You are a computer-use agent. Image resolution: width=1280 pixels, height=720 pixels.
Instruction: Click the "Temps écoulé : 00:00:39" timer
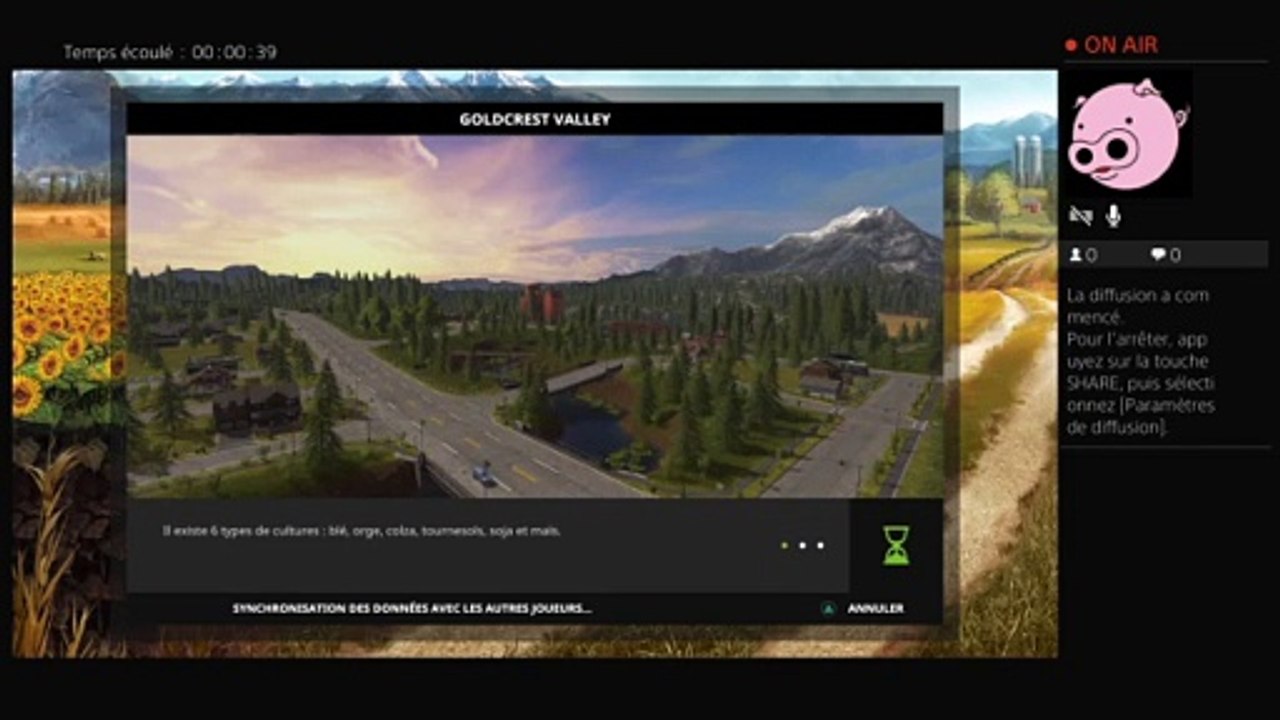tap(170, 52)
